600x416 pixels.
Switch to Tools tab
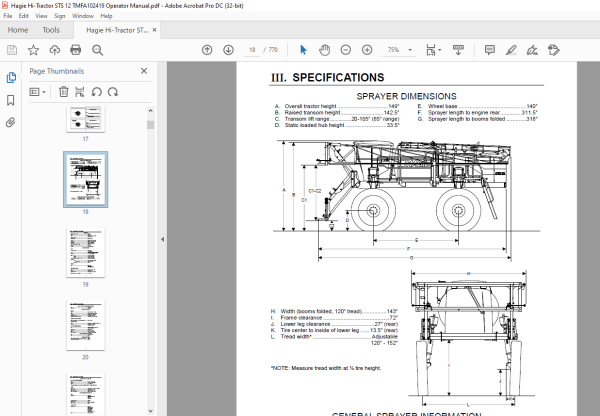tap(51, 30)
